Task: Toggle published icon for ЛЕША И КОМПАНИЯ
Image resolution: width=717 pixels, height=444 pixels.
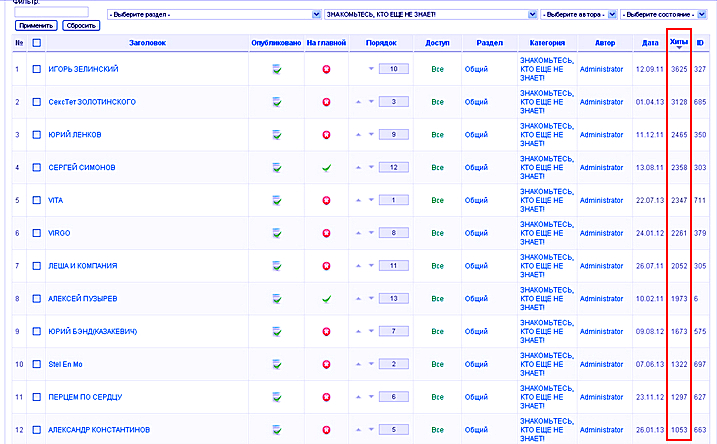Action: pyautogui.click(x=277, y=266)
